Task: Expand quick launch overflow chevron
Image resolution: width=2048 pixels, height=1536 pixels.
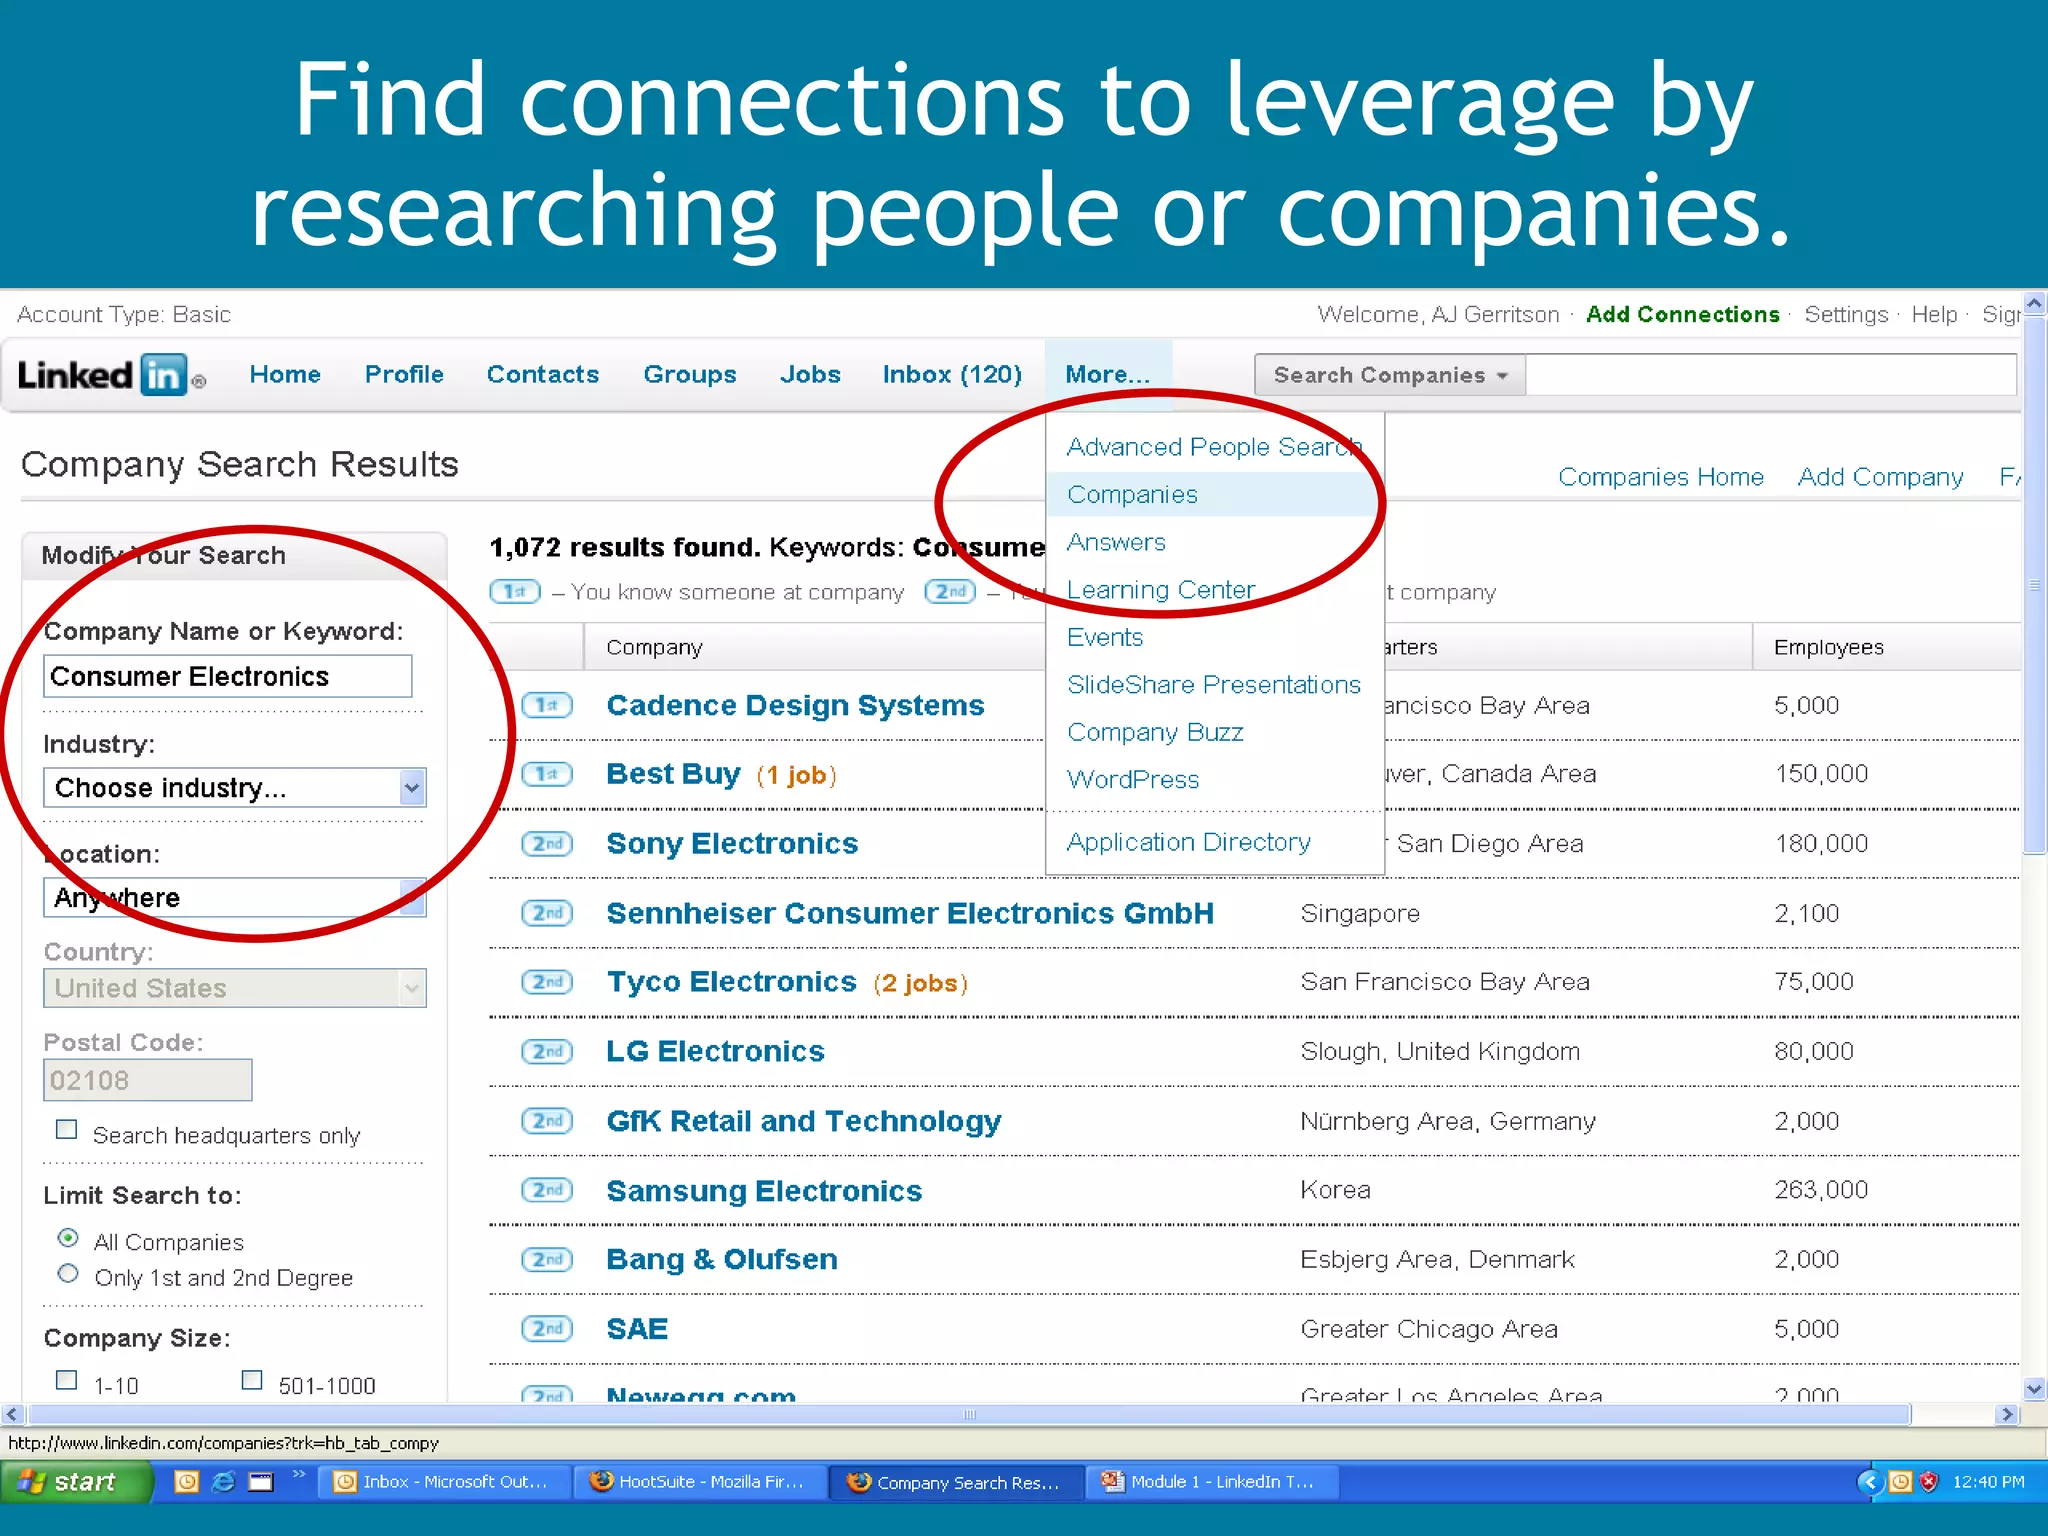Action: [298, 1474]
